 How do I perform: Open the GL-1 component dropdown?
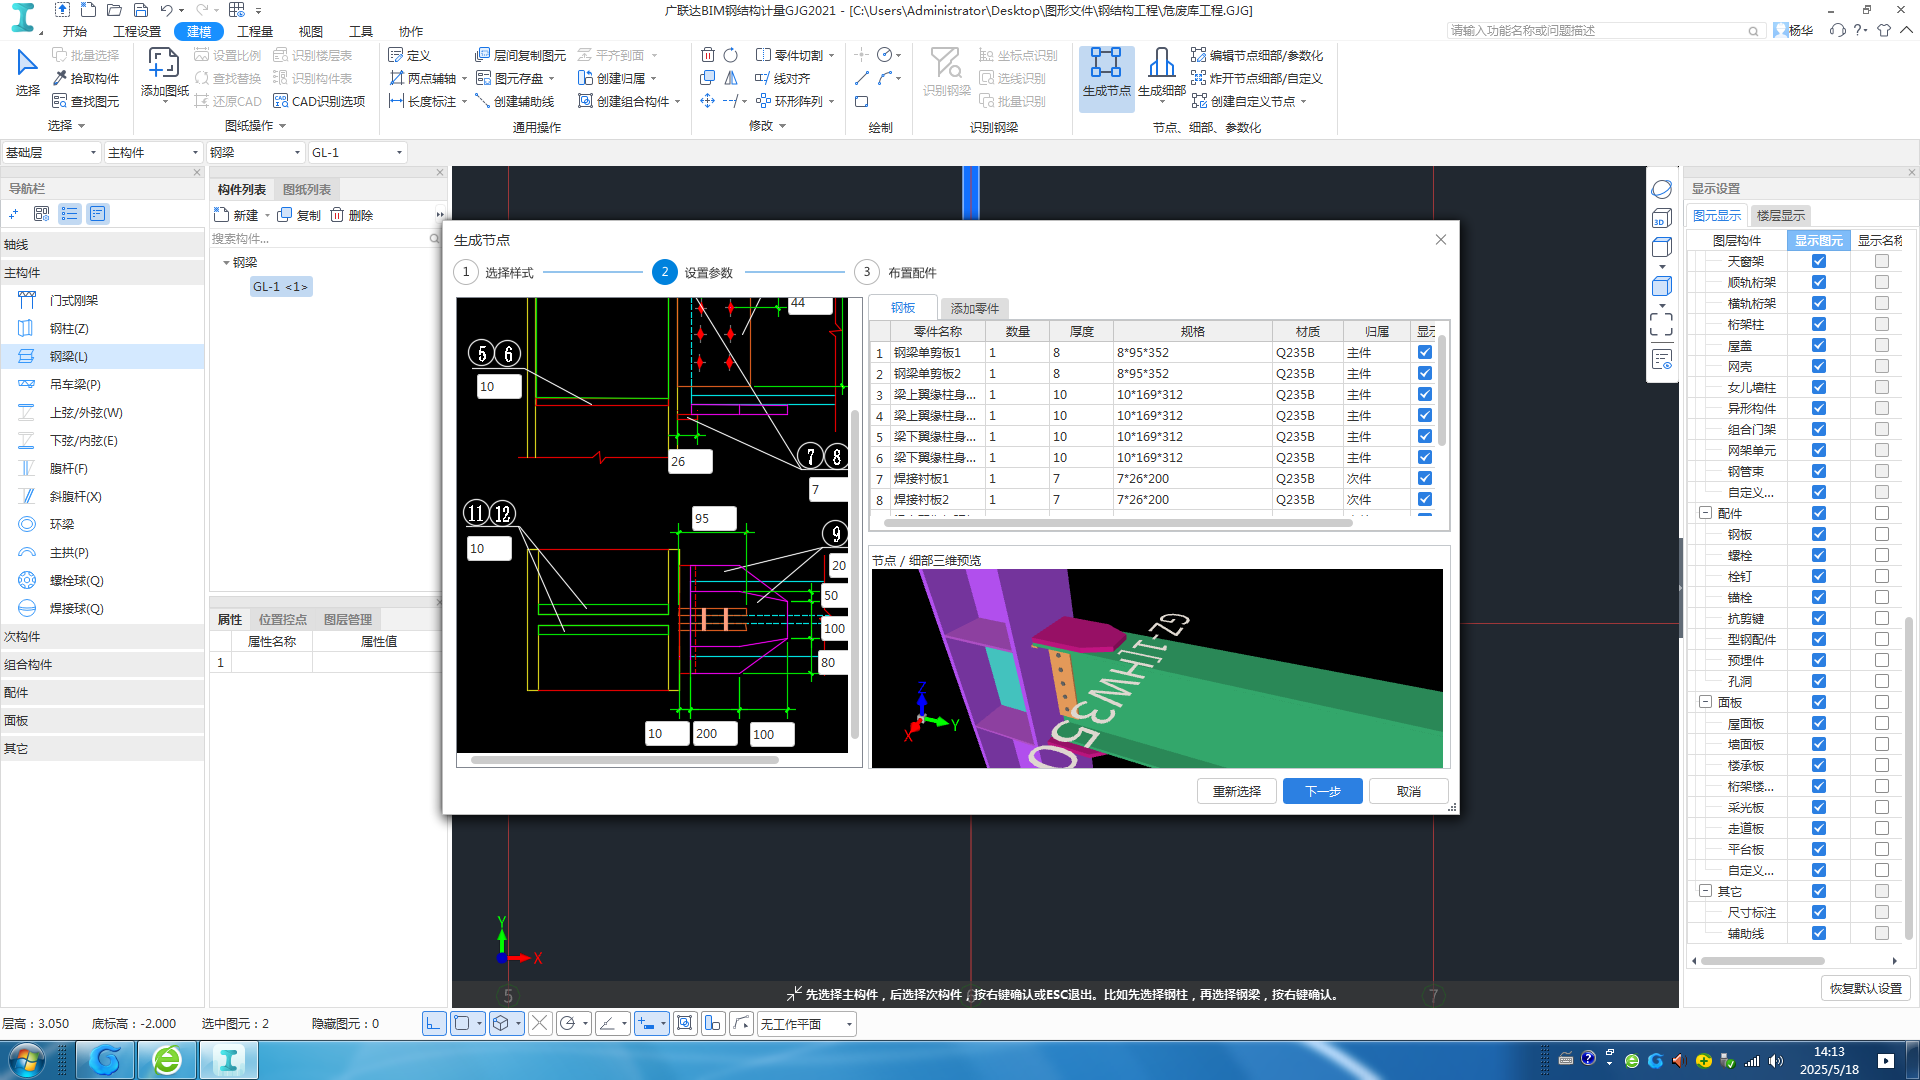(x=357, y=152)
